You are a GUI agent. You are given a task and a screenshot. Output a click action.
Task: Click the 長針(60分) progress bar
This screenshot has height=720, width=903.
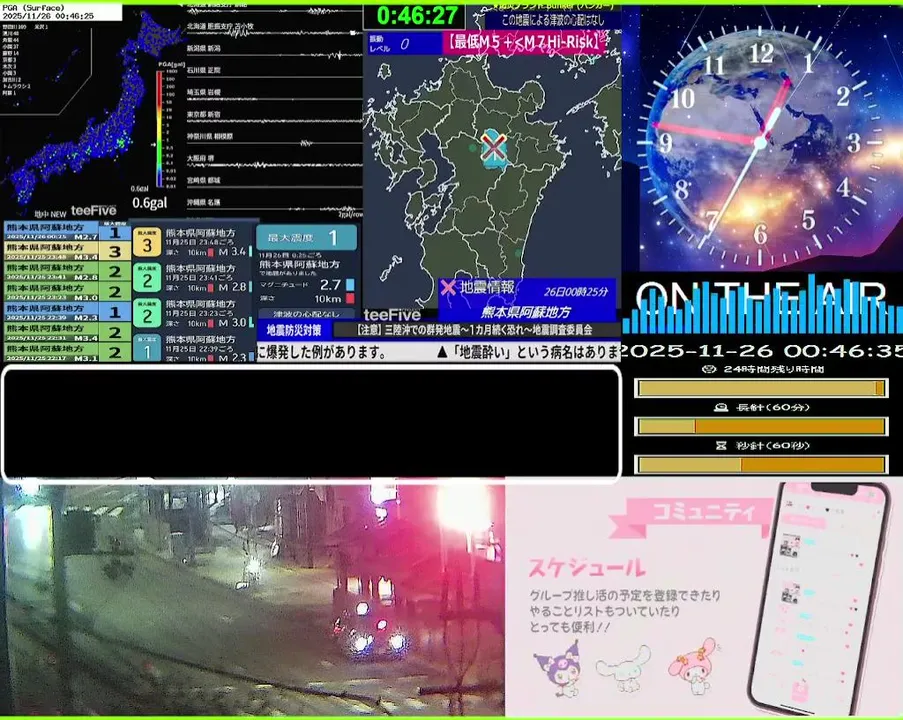pos(761,426)
